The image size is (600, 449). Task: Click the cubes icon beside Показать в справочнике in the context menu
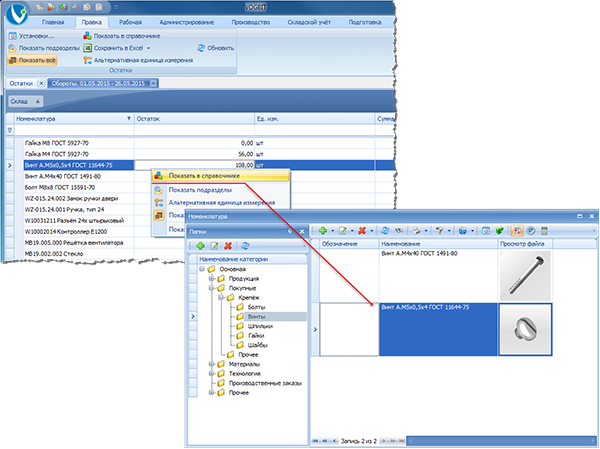(158, 176)
